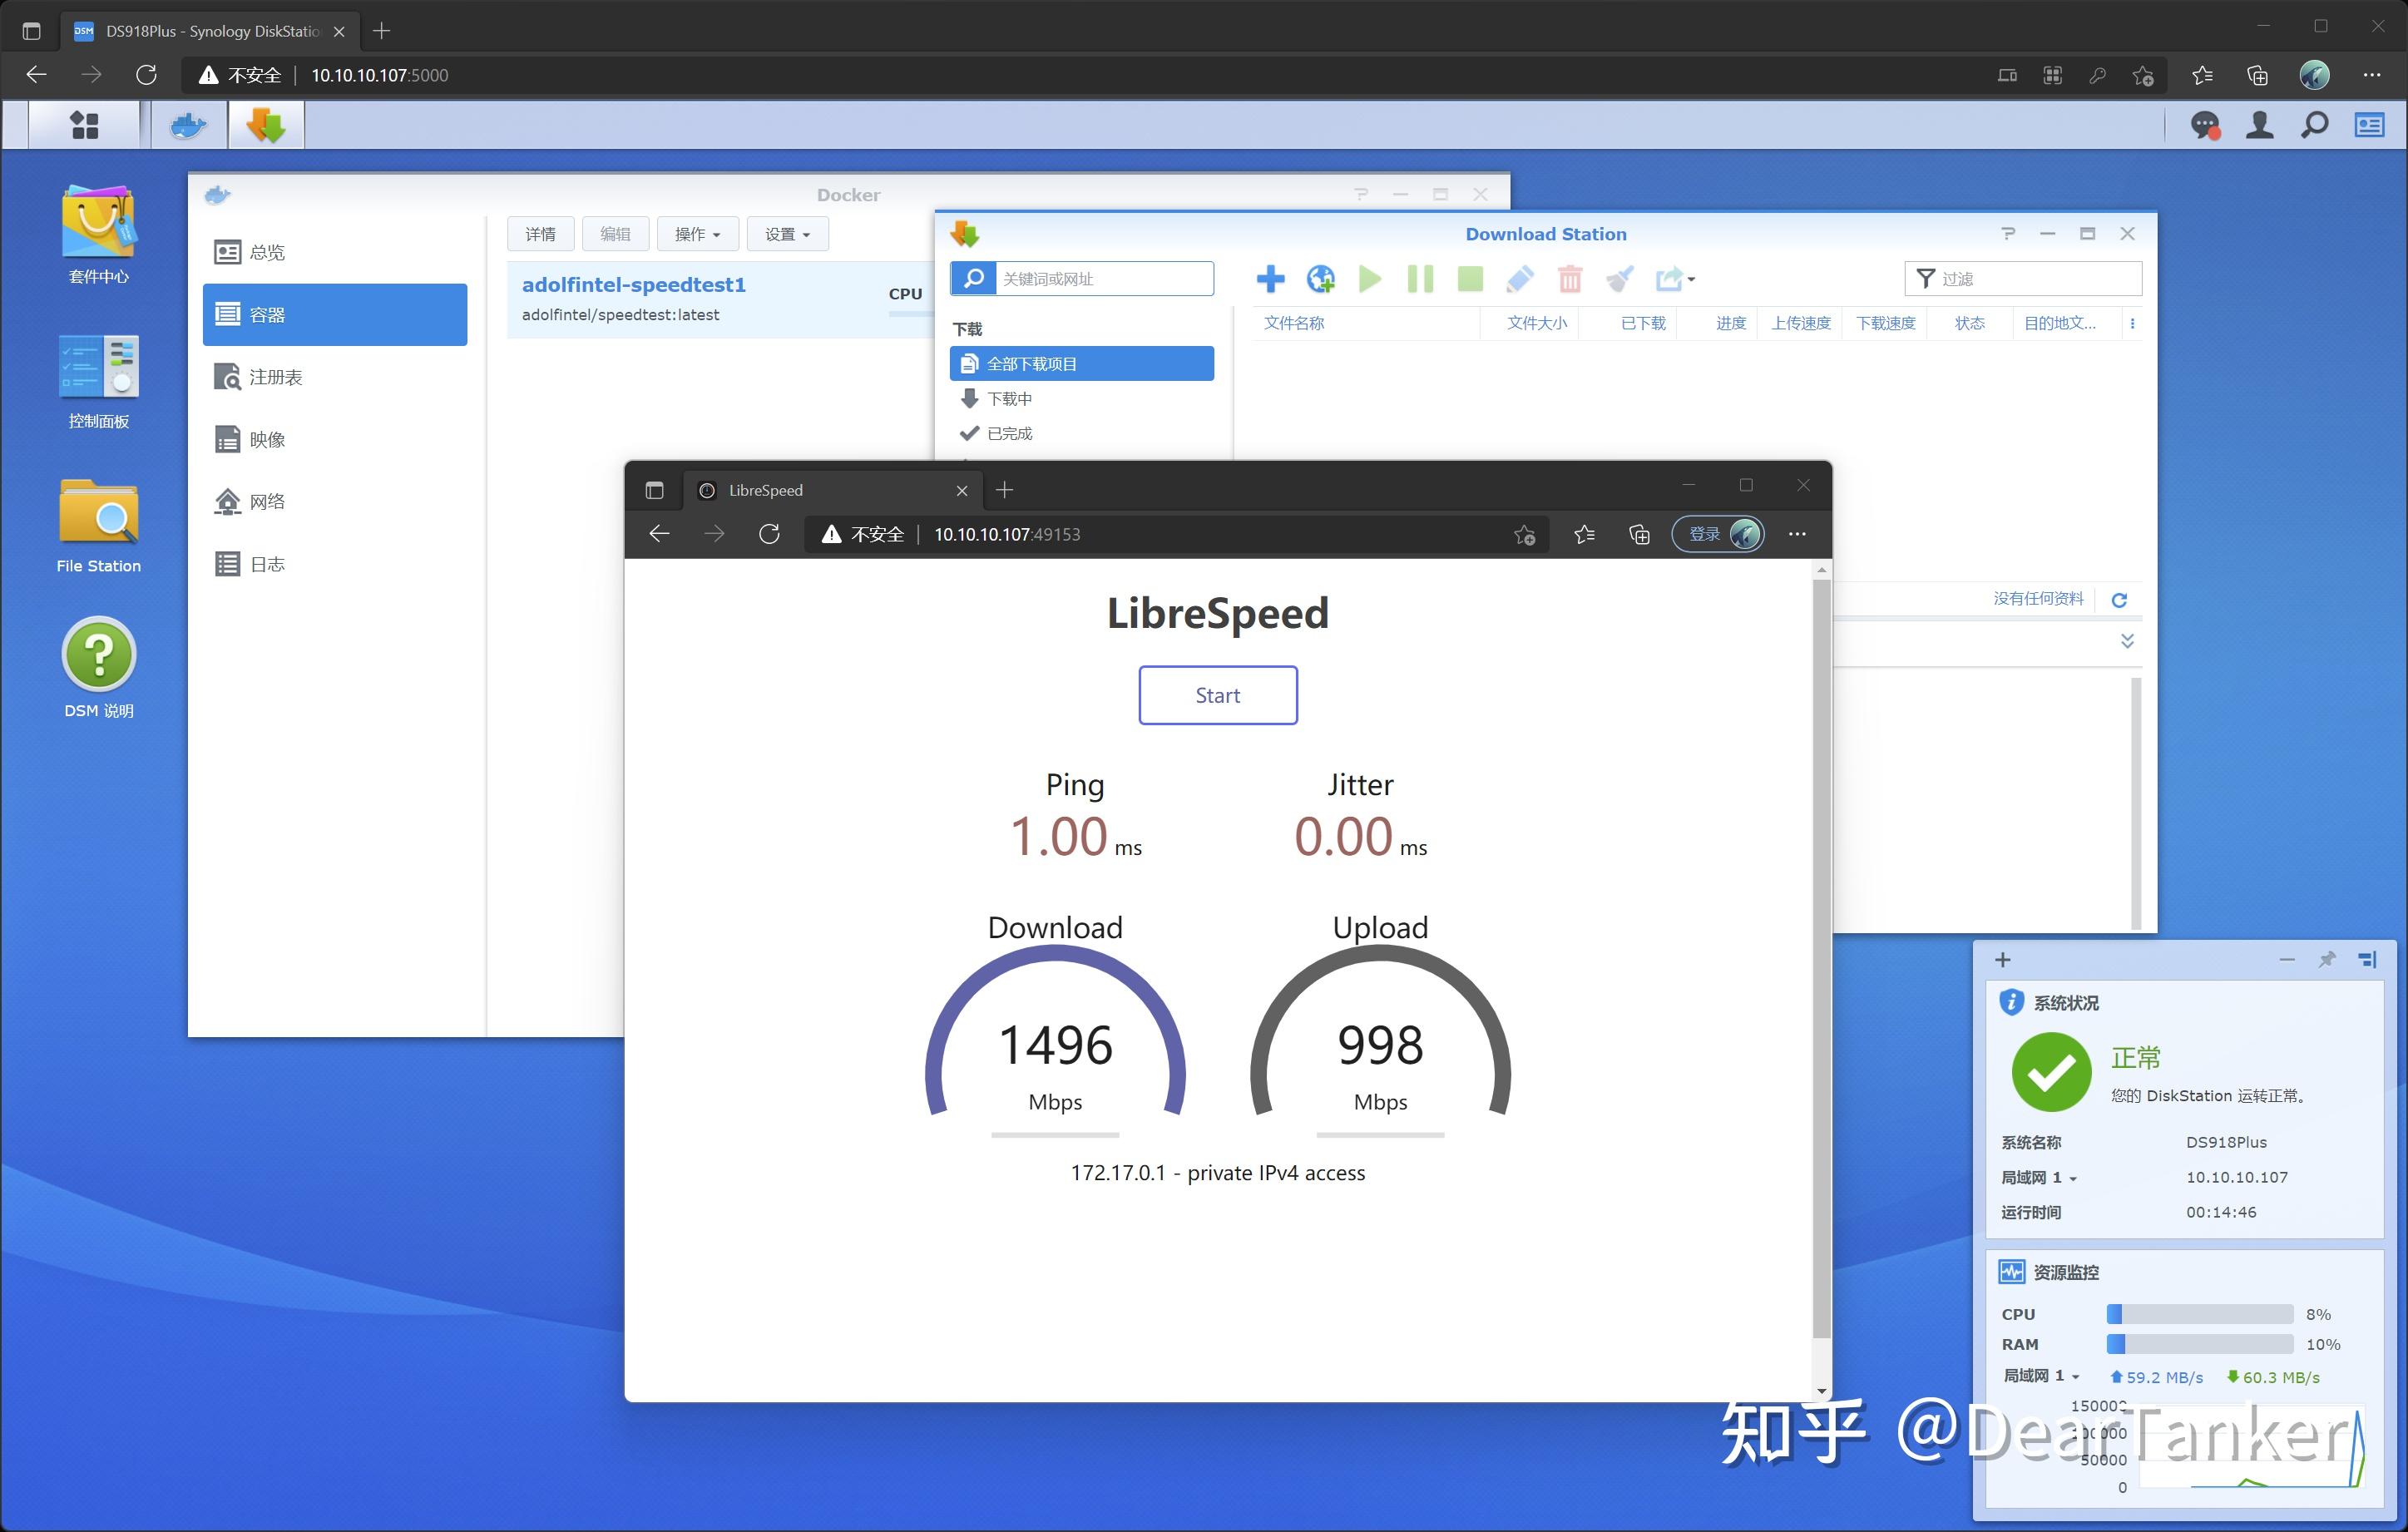Open Docker 映像 section
Screen dimensions: 2408x1532
coord(335,439)
